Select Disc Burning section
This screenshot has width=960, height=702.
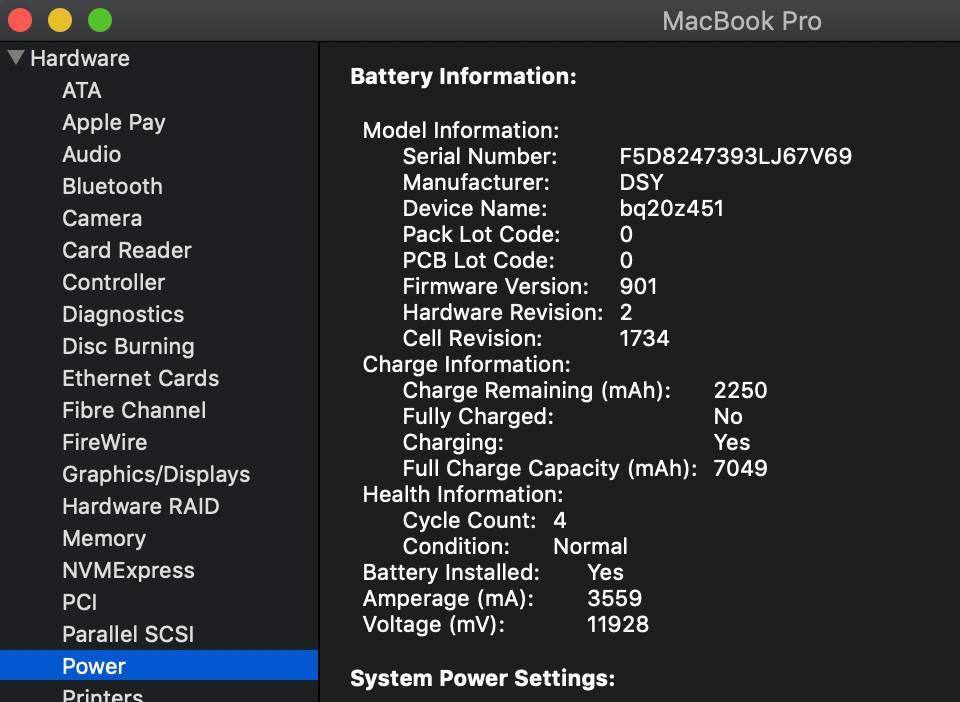[128, 346]
